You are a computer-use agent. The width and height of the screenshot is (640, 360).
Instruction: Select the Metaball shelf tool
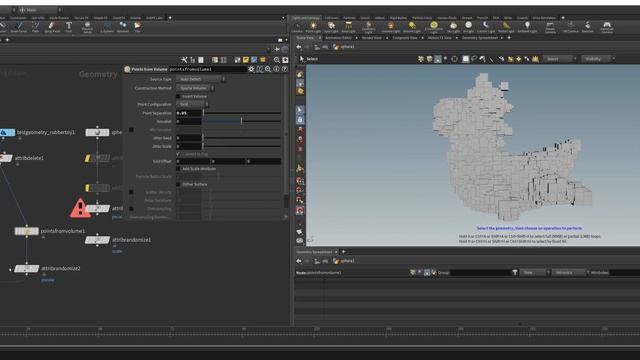click(x=122, y=27)
